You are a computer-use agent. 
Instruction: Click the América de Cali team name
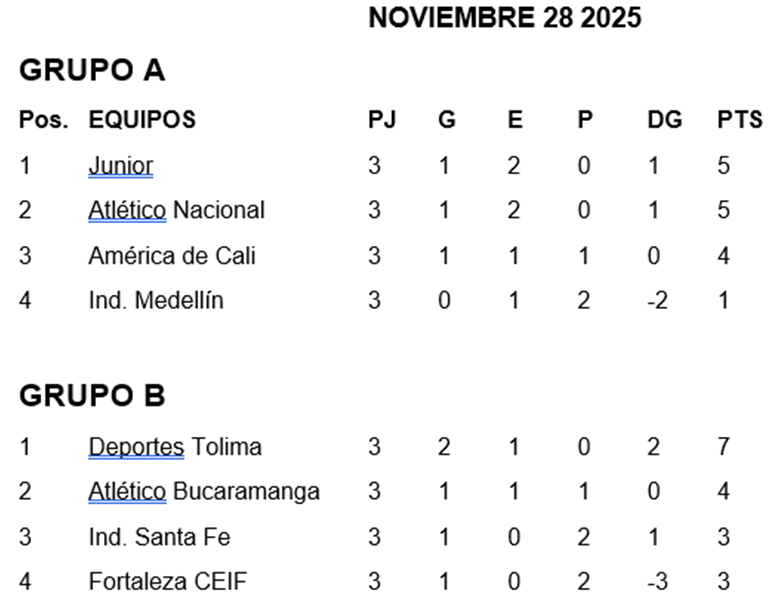171,255
